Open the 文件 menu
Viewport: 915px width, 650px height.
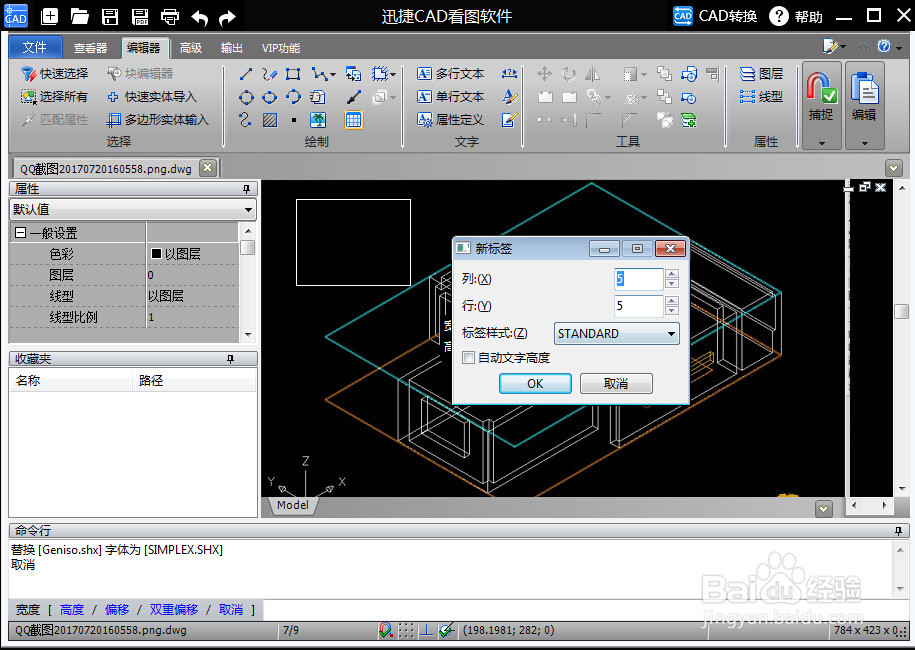[35, 47]
